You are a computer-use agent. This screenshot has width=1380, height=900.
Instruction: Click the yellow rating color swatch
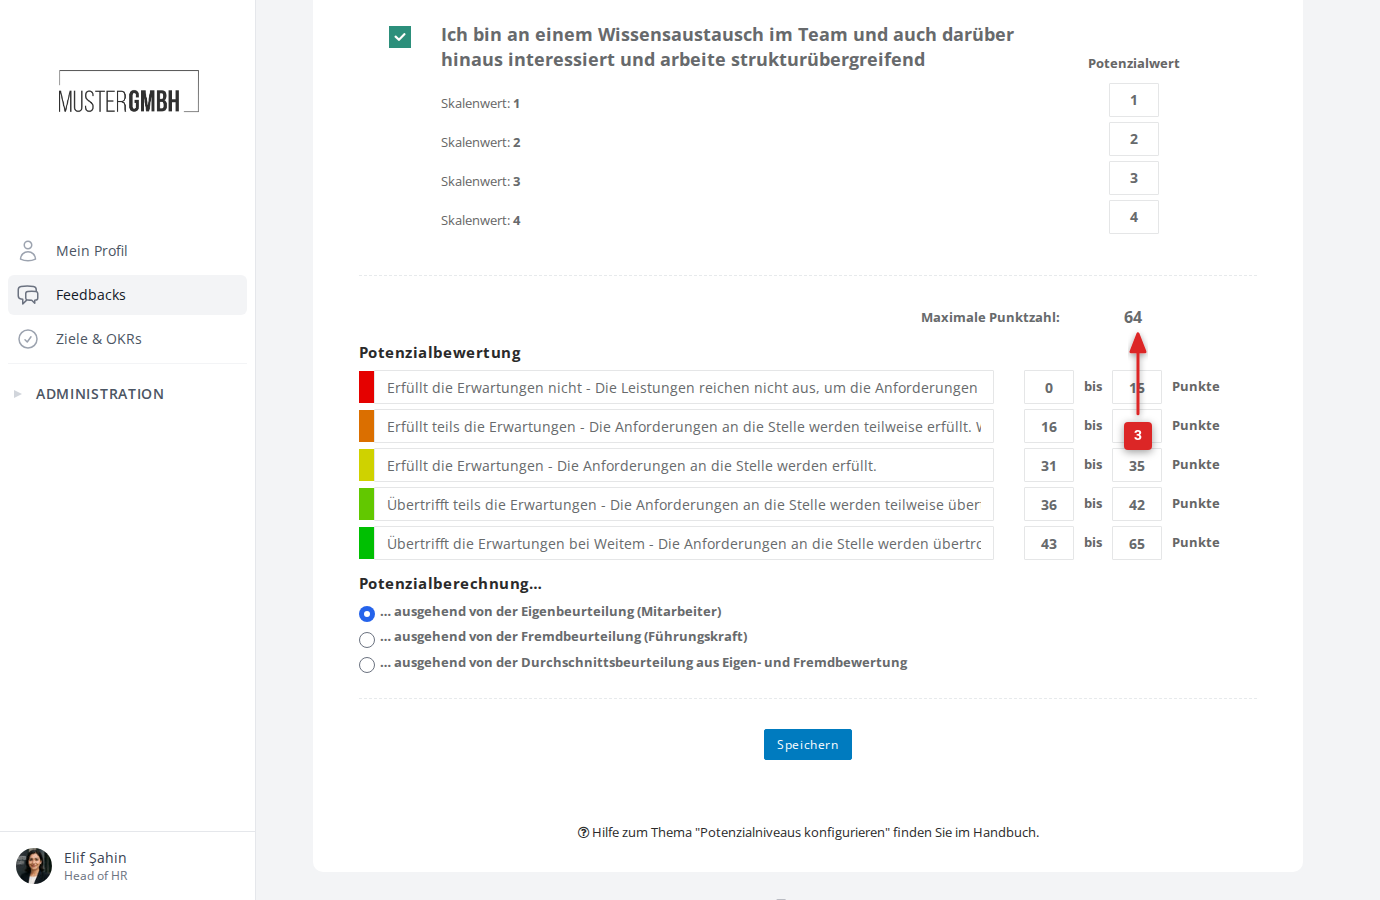367,465
